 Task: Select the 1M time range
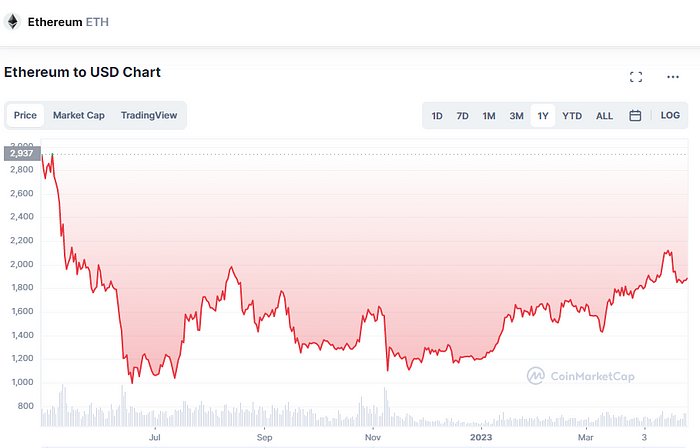click(489, 116)
